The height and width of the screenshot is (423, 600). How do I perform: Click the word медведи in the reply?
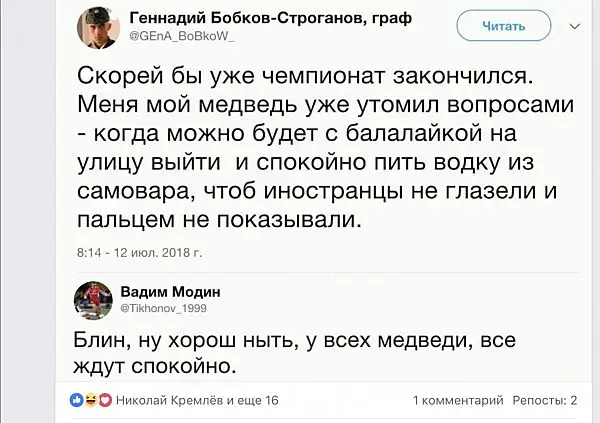tap(411, 340)
